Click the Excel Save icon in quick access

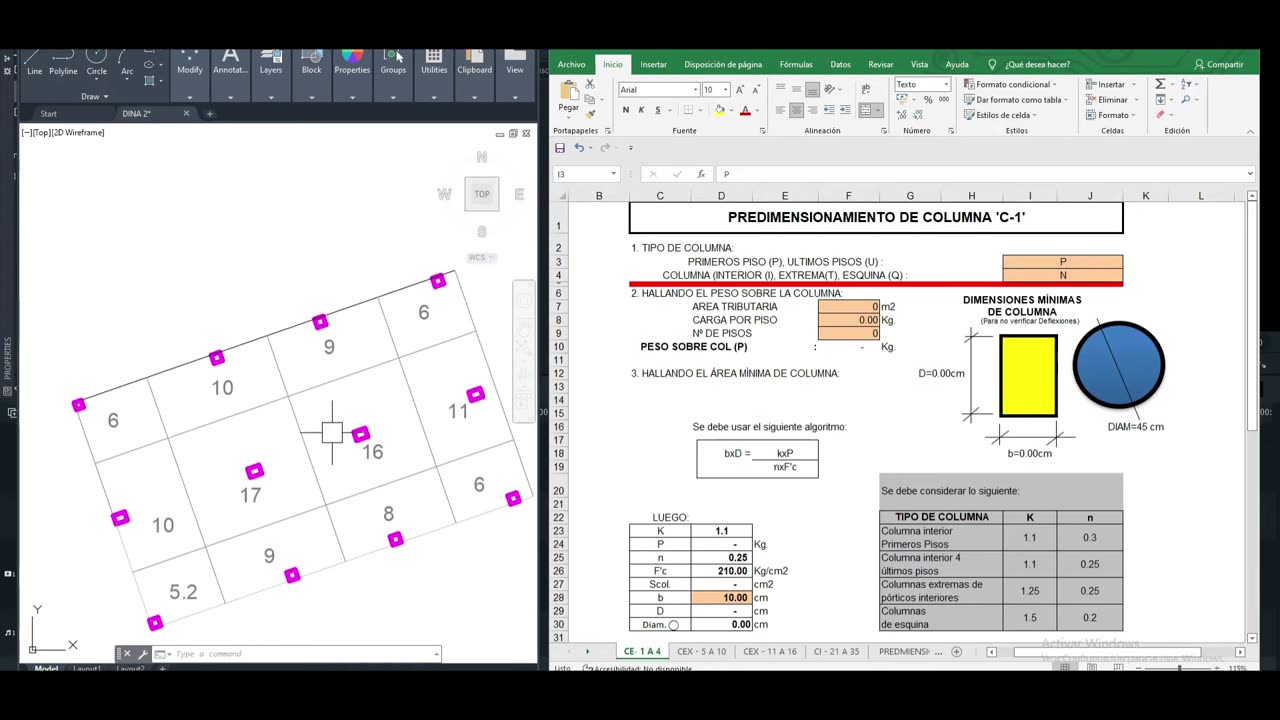[x=560, y=148]
